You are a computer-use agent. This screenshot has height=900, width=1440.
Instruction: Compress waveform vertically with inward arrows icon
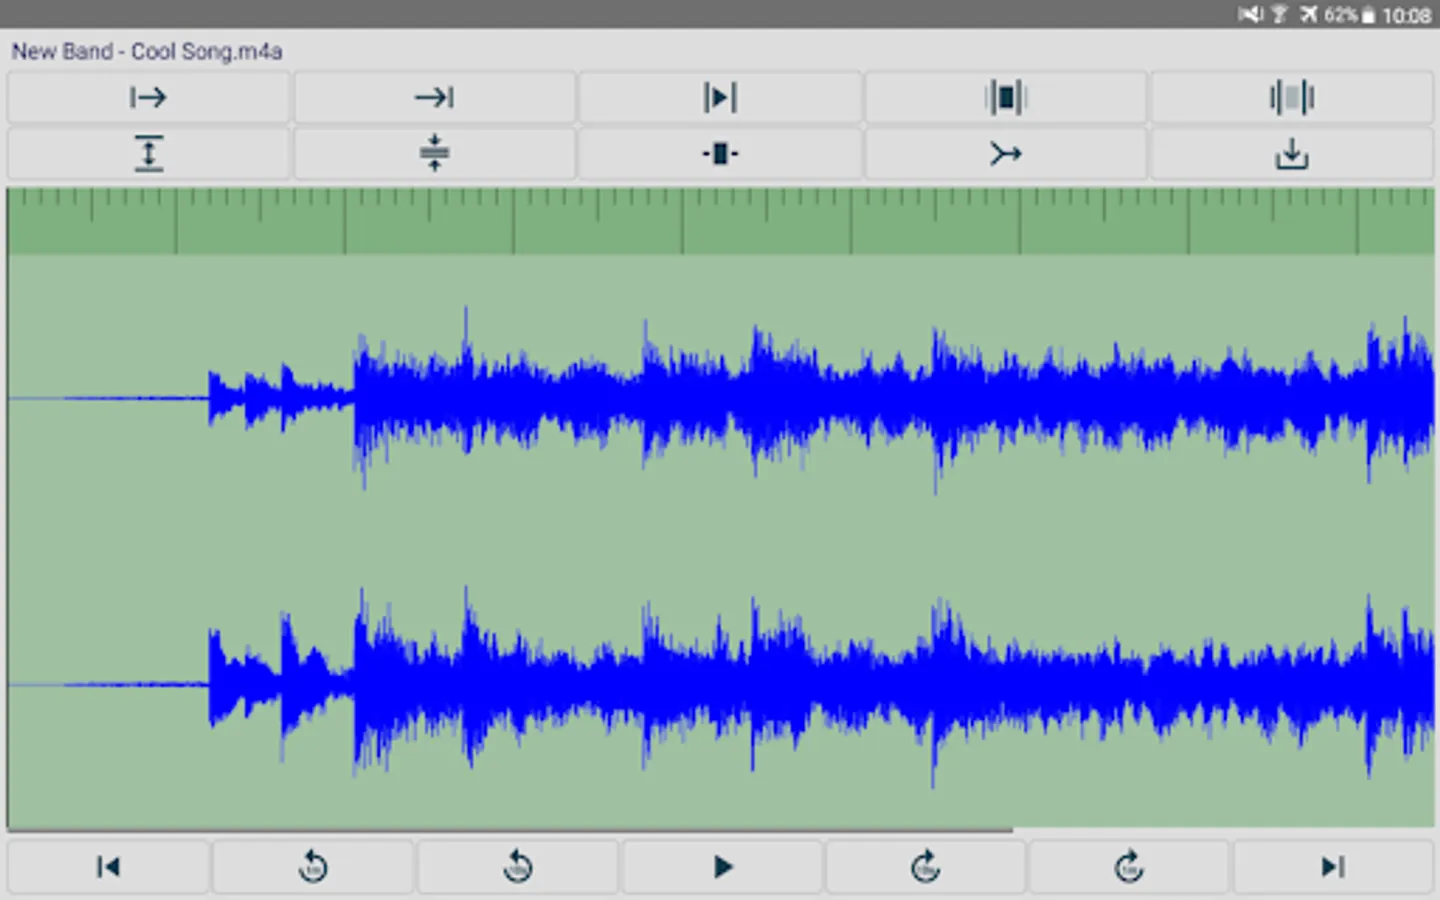pyautogui.click(x=434, y=154)
